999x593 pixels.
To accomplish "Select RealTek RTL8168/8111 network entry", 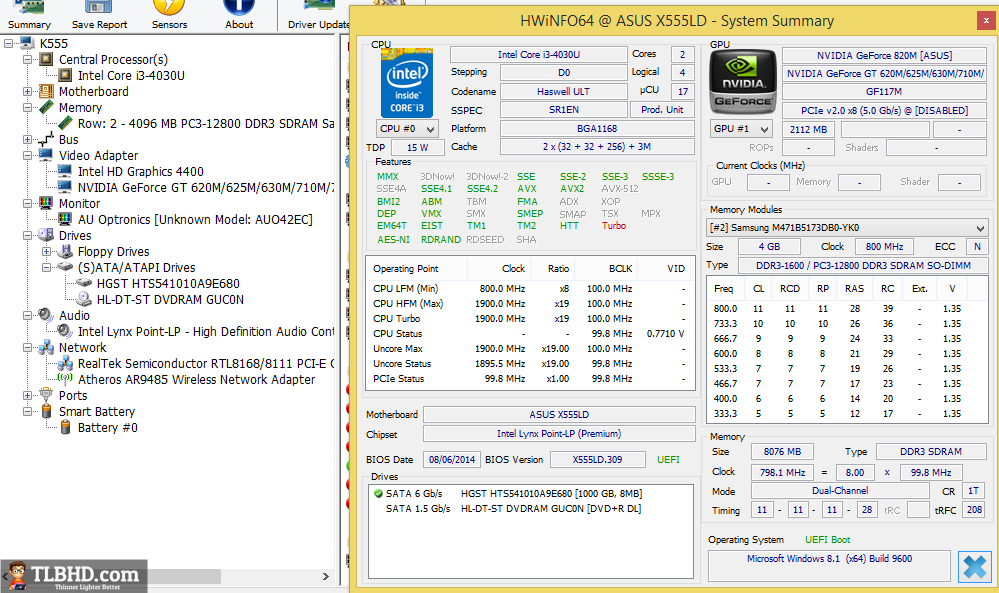I will [x=206, y=363].
